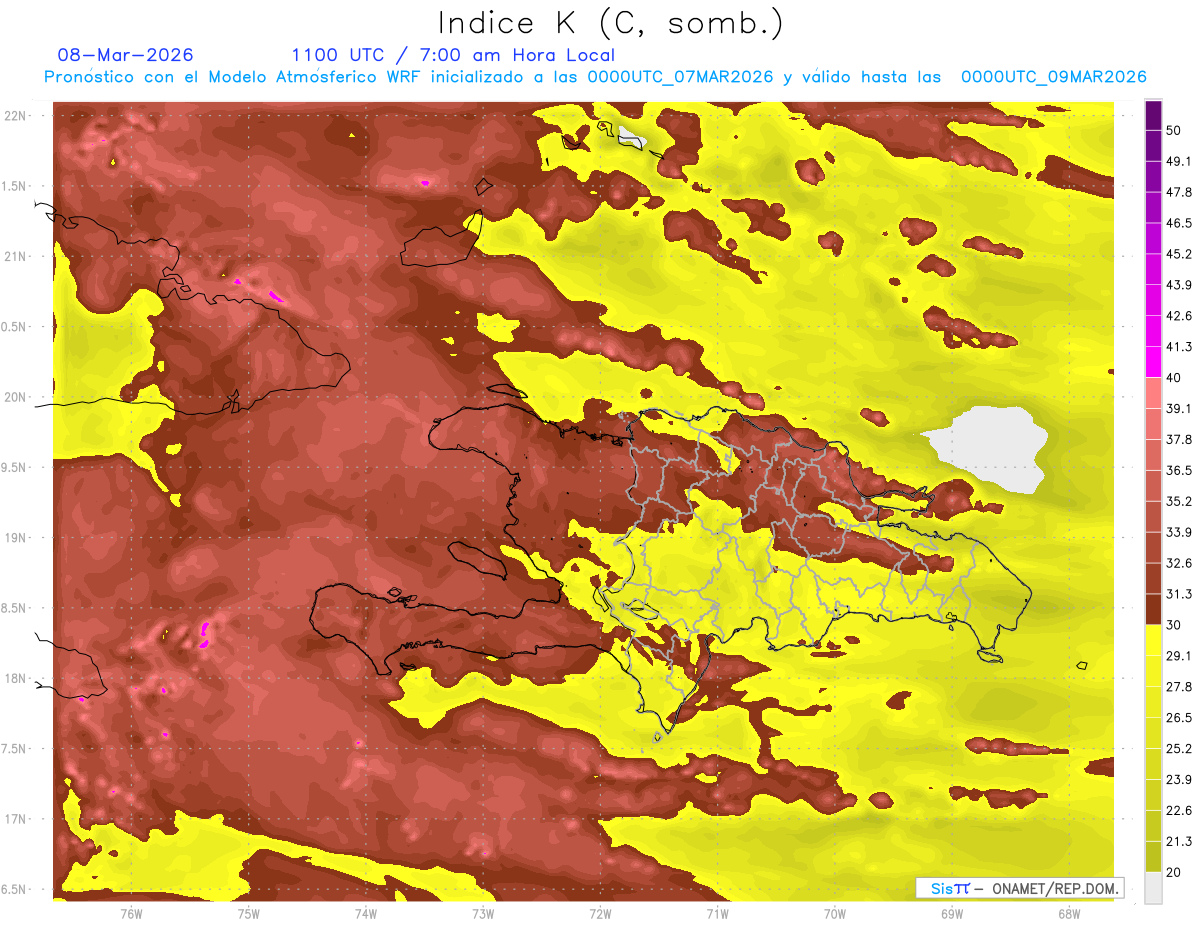This screenshot has height=927, width=1200.
Task: Pick the bright yellow swatch between 29.1 and 30
Action: (x=1153, y=640)
